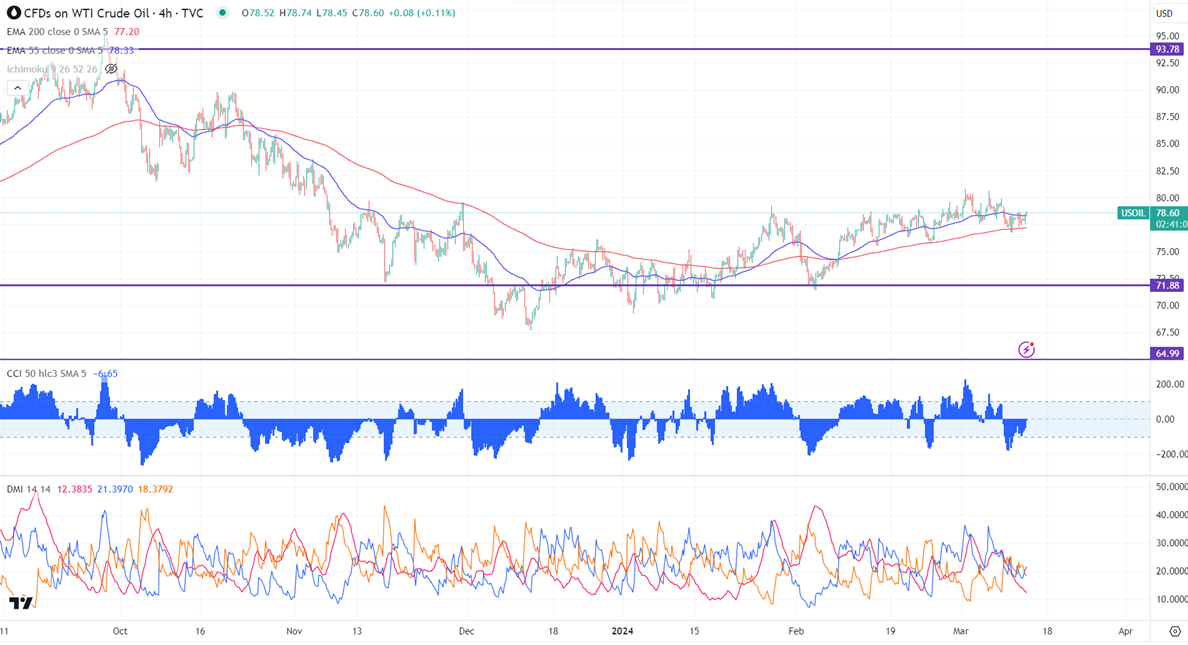Open chart settings gear at bottom right

pos(1175,631)
